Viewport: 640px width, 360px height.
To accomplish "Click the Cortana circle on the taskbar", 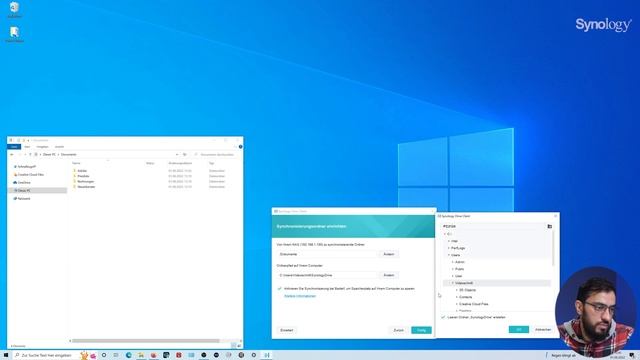I will (x=104, y=355).
